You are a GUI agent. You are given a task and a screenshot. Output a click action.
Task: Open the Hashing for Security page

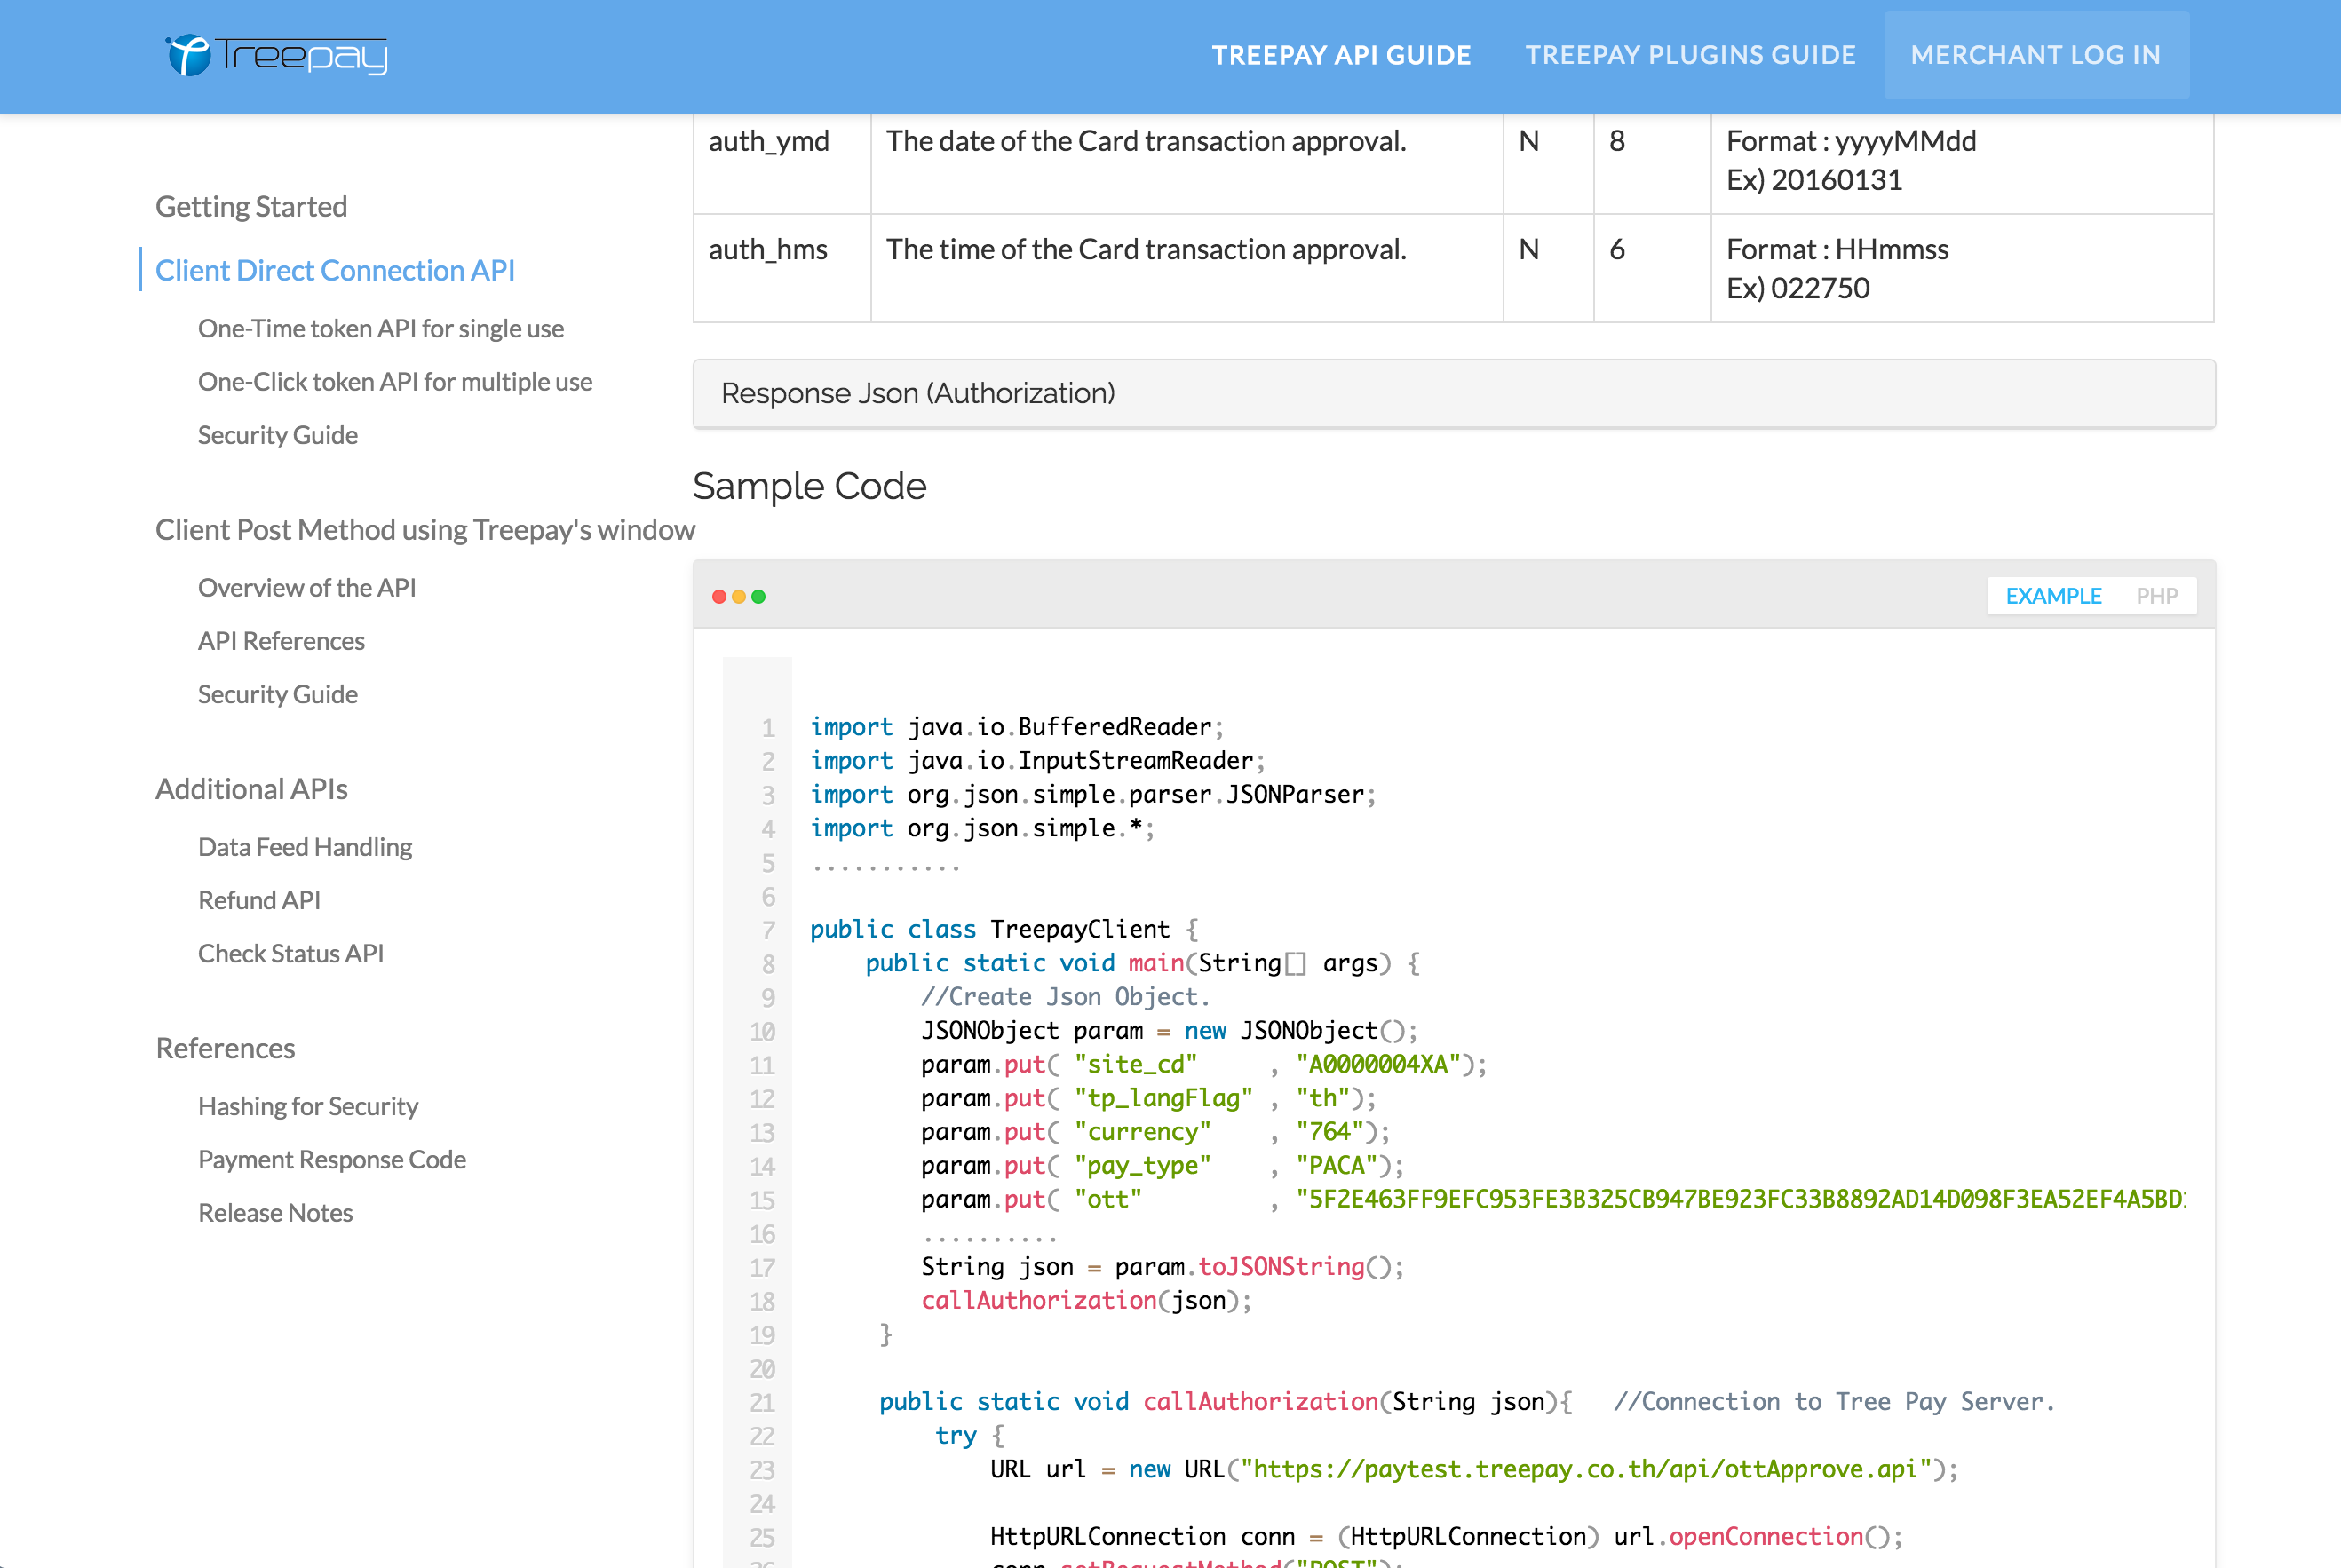pyautogui.click(x=308, y=1105)
